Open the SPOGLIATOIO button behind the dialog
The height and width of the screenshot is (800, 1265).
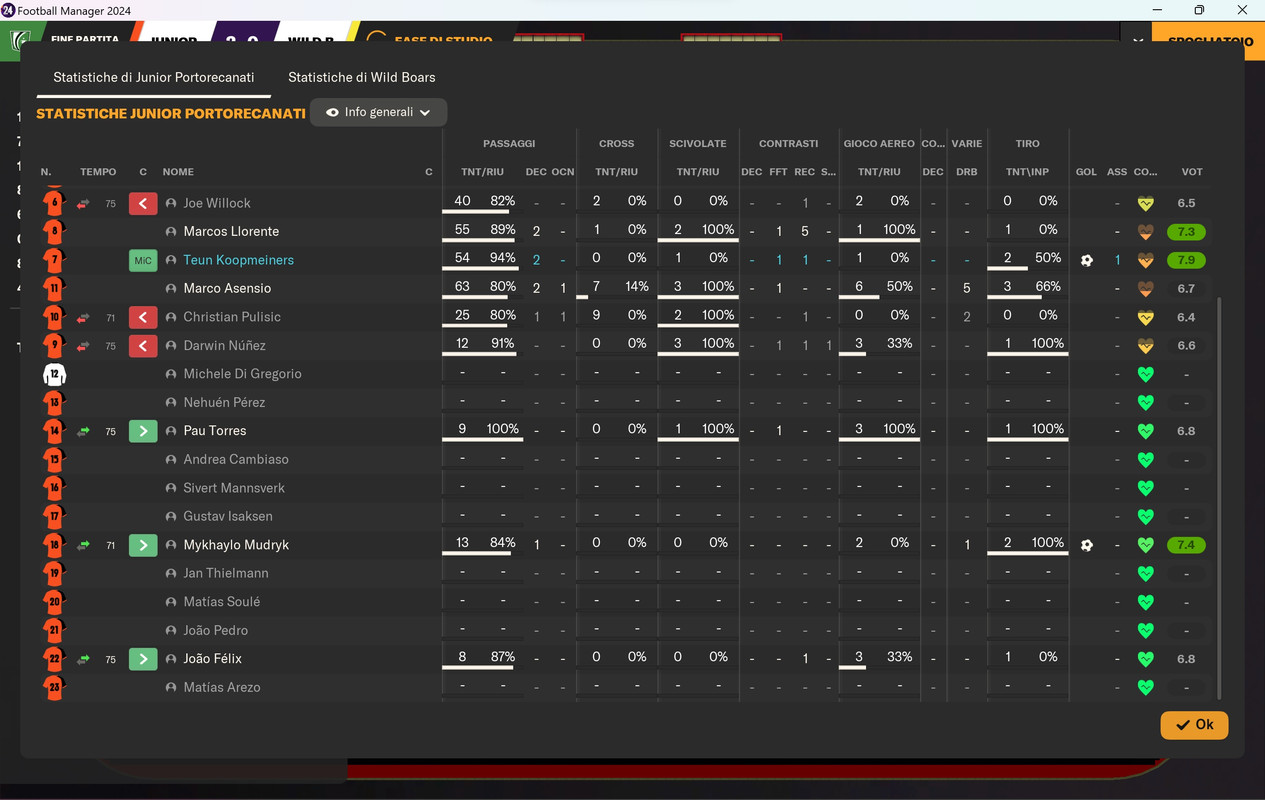pos(1209,40)
